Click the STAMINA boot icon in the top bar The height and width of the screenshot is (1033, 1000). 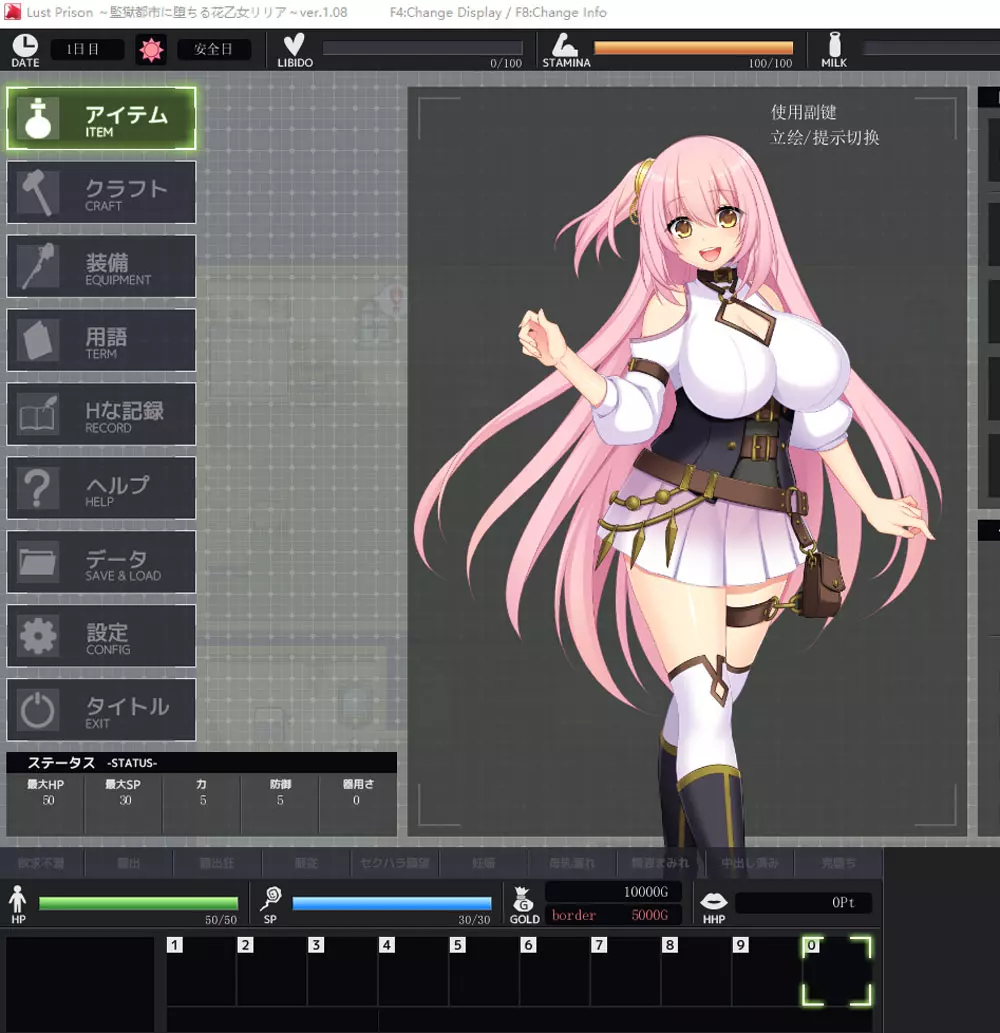pyautogui.click(x=565, y=44)
